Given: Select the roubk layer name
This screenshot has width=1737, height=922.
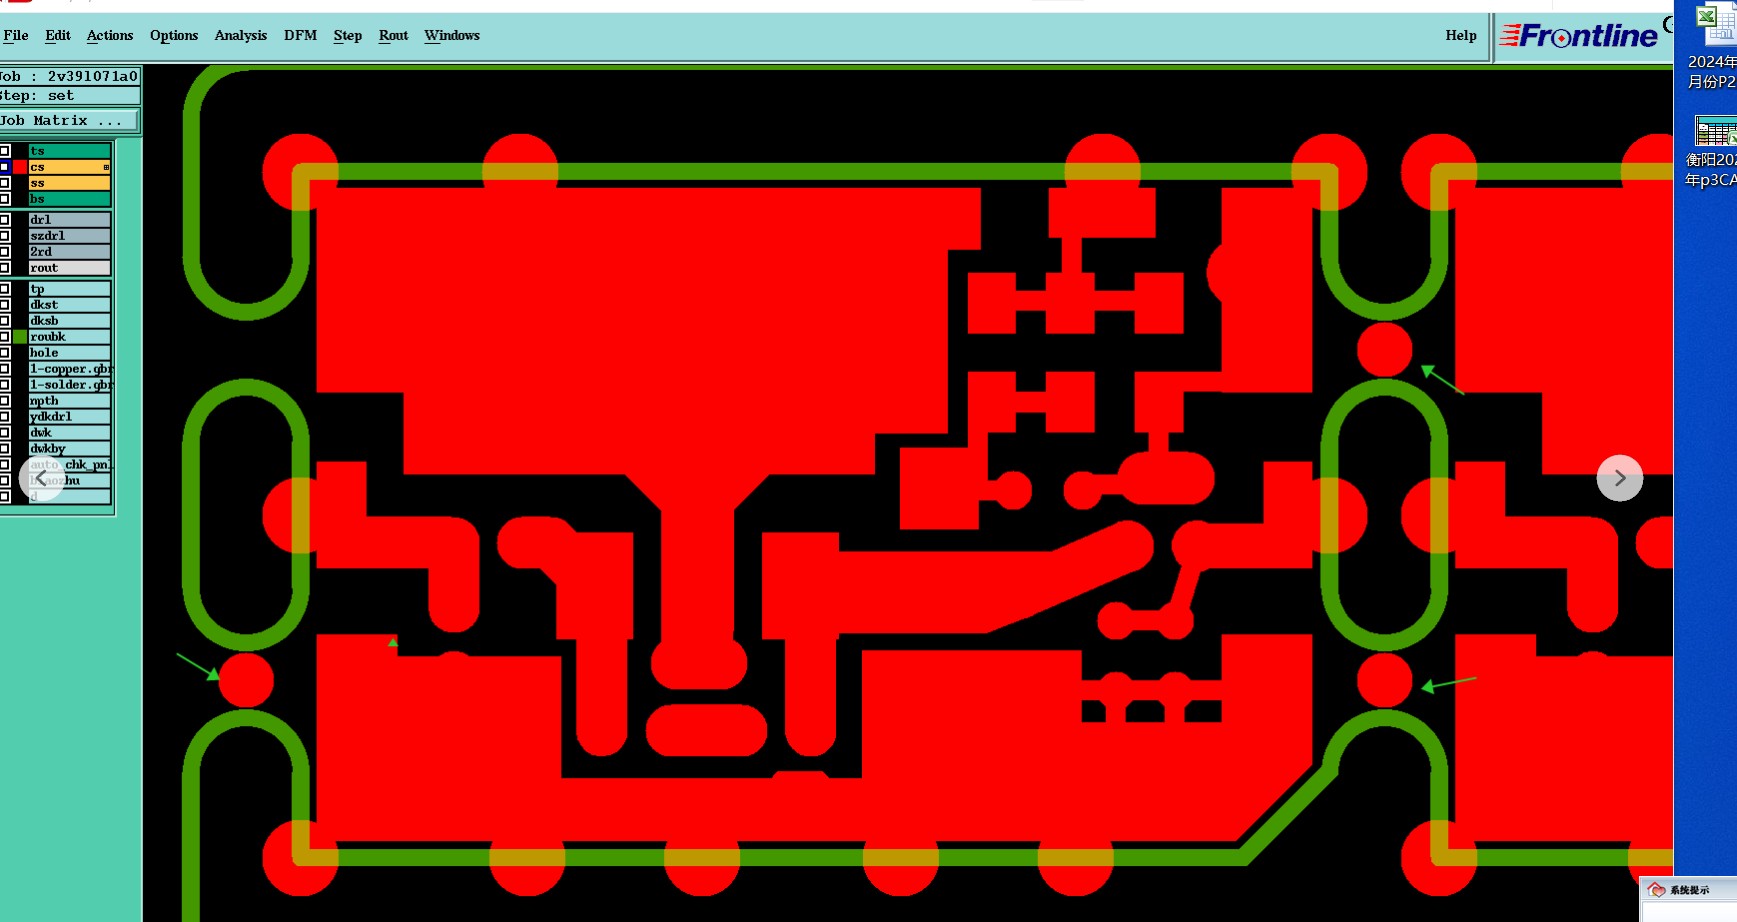Looking at the screenshot, I should (x=70, y=337).
